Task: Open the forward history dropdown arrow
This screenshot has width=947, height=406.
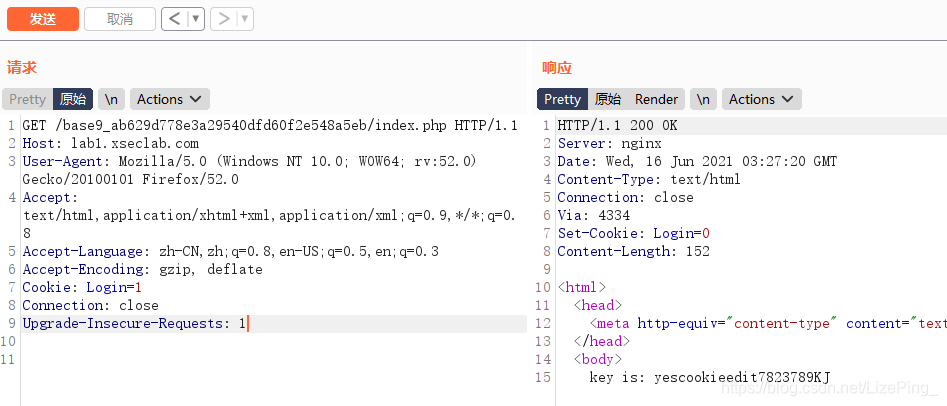Action: coord(245,19)
